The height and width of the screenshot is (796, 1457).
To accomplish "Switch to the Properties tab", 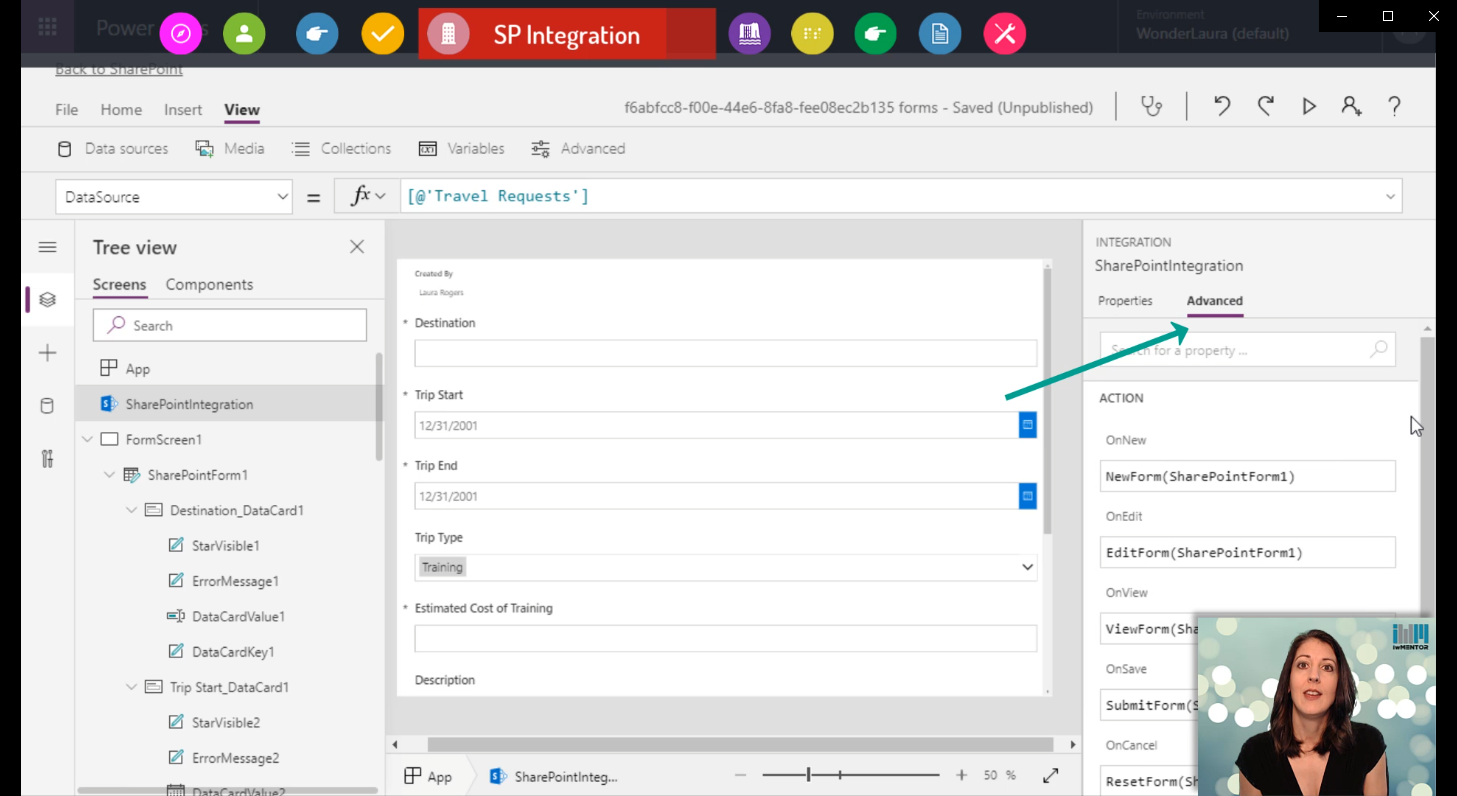I will (1125, 301).
